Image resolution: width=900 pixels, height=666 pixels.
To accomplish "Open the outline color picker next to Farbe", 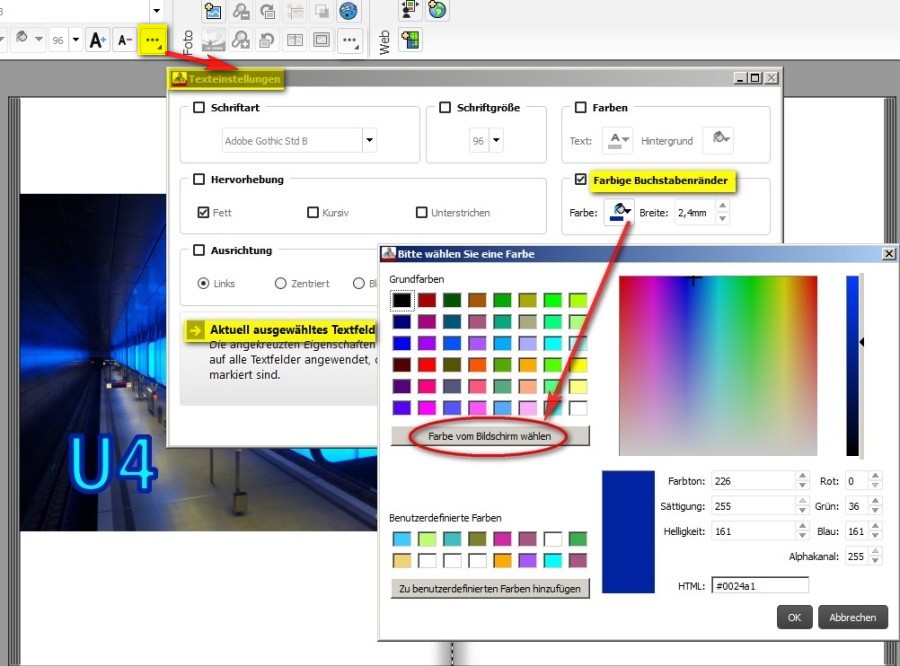I will (618, 212).
